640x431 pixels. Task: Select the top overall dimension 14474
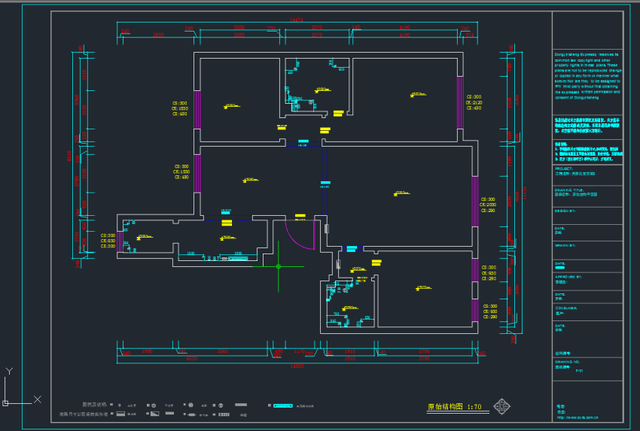tap(296, 20)
